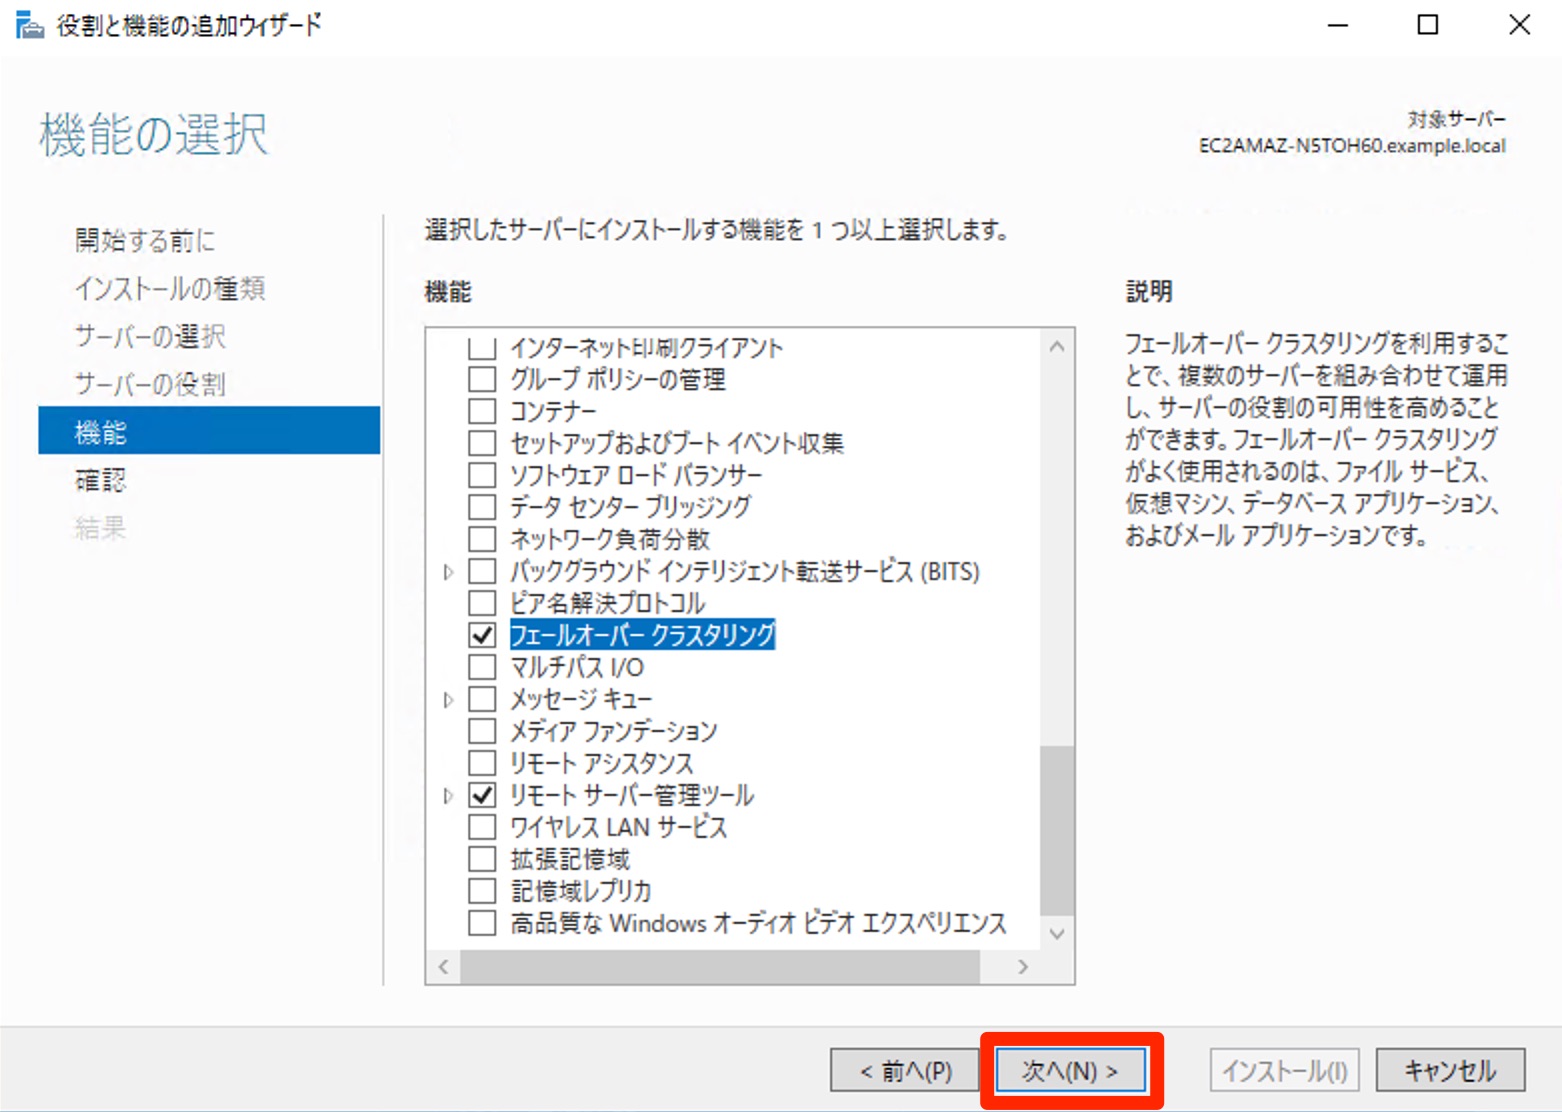Open the 確認 step in sidebar
Image resolution: width=1562 pixels, height=1112 pixels.
(100, 480)
